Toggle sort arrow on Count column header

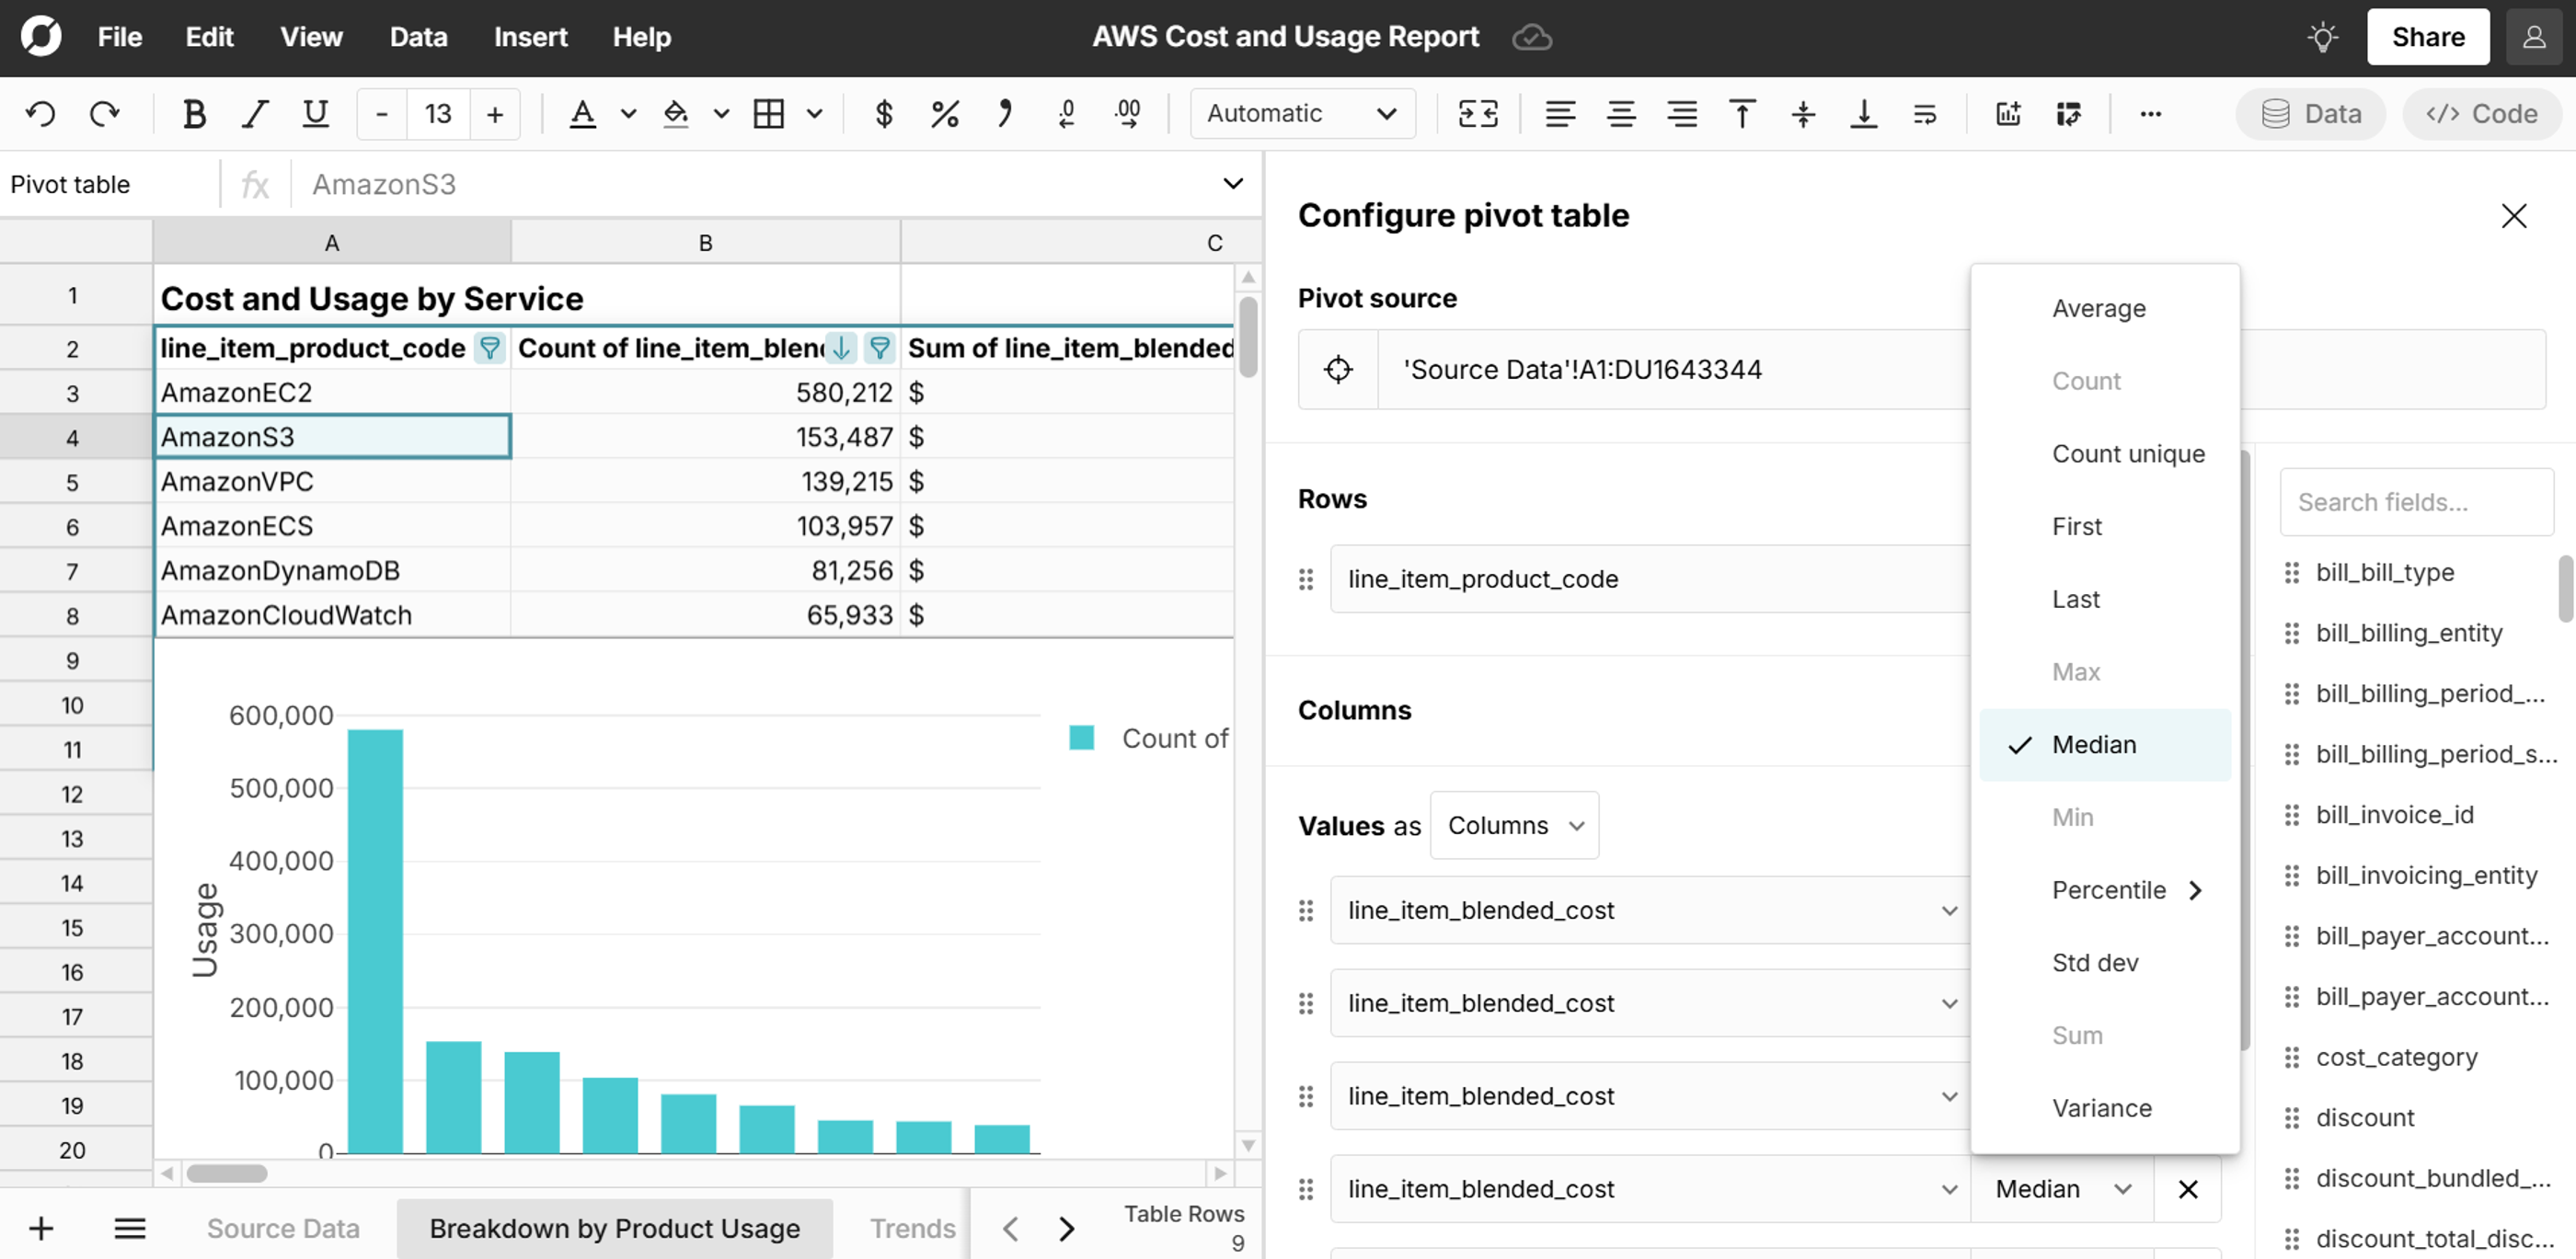842,348
